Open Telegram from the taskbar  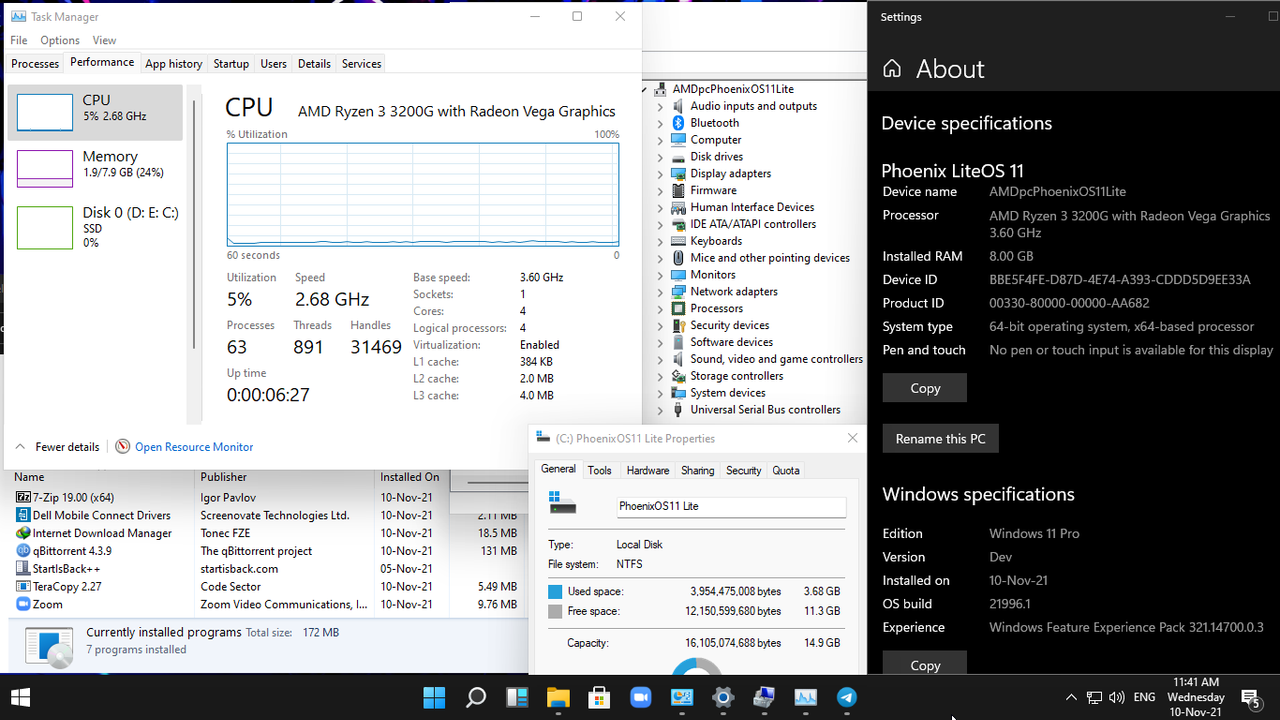coord(846,697)
